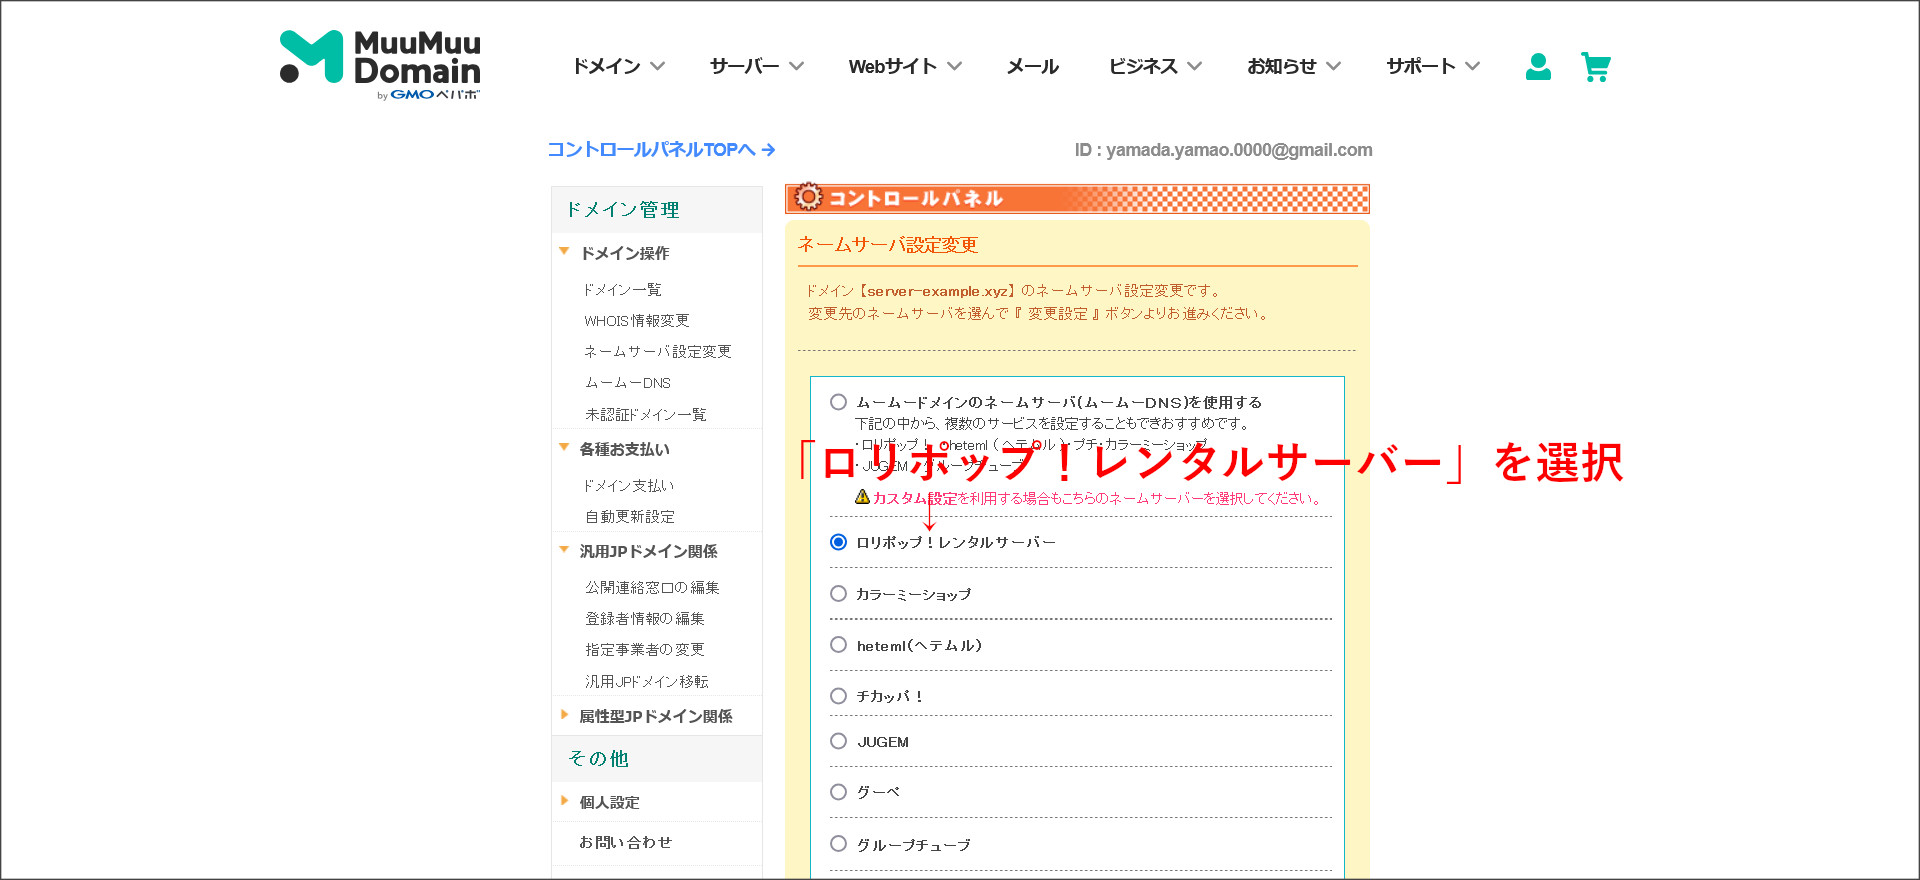Open 未認証ドメイン一覧 in sidebar

(646, 414)
